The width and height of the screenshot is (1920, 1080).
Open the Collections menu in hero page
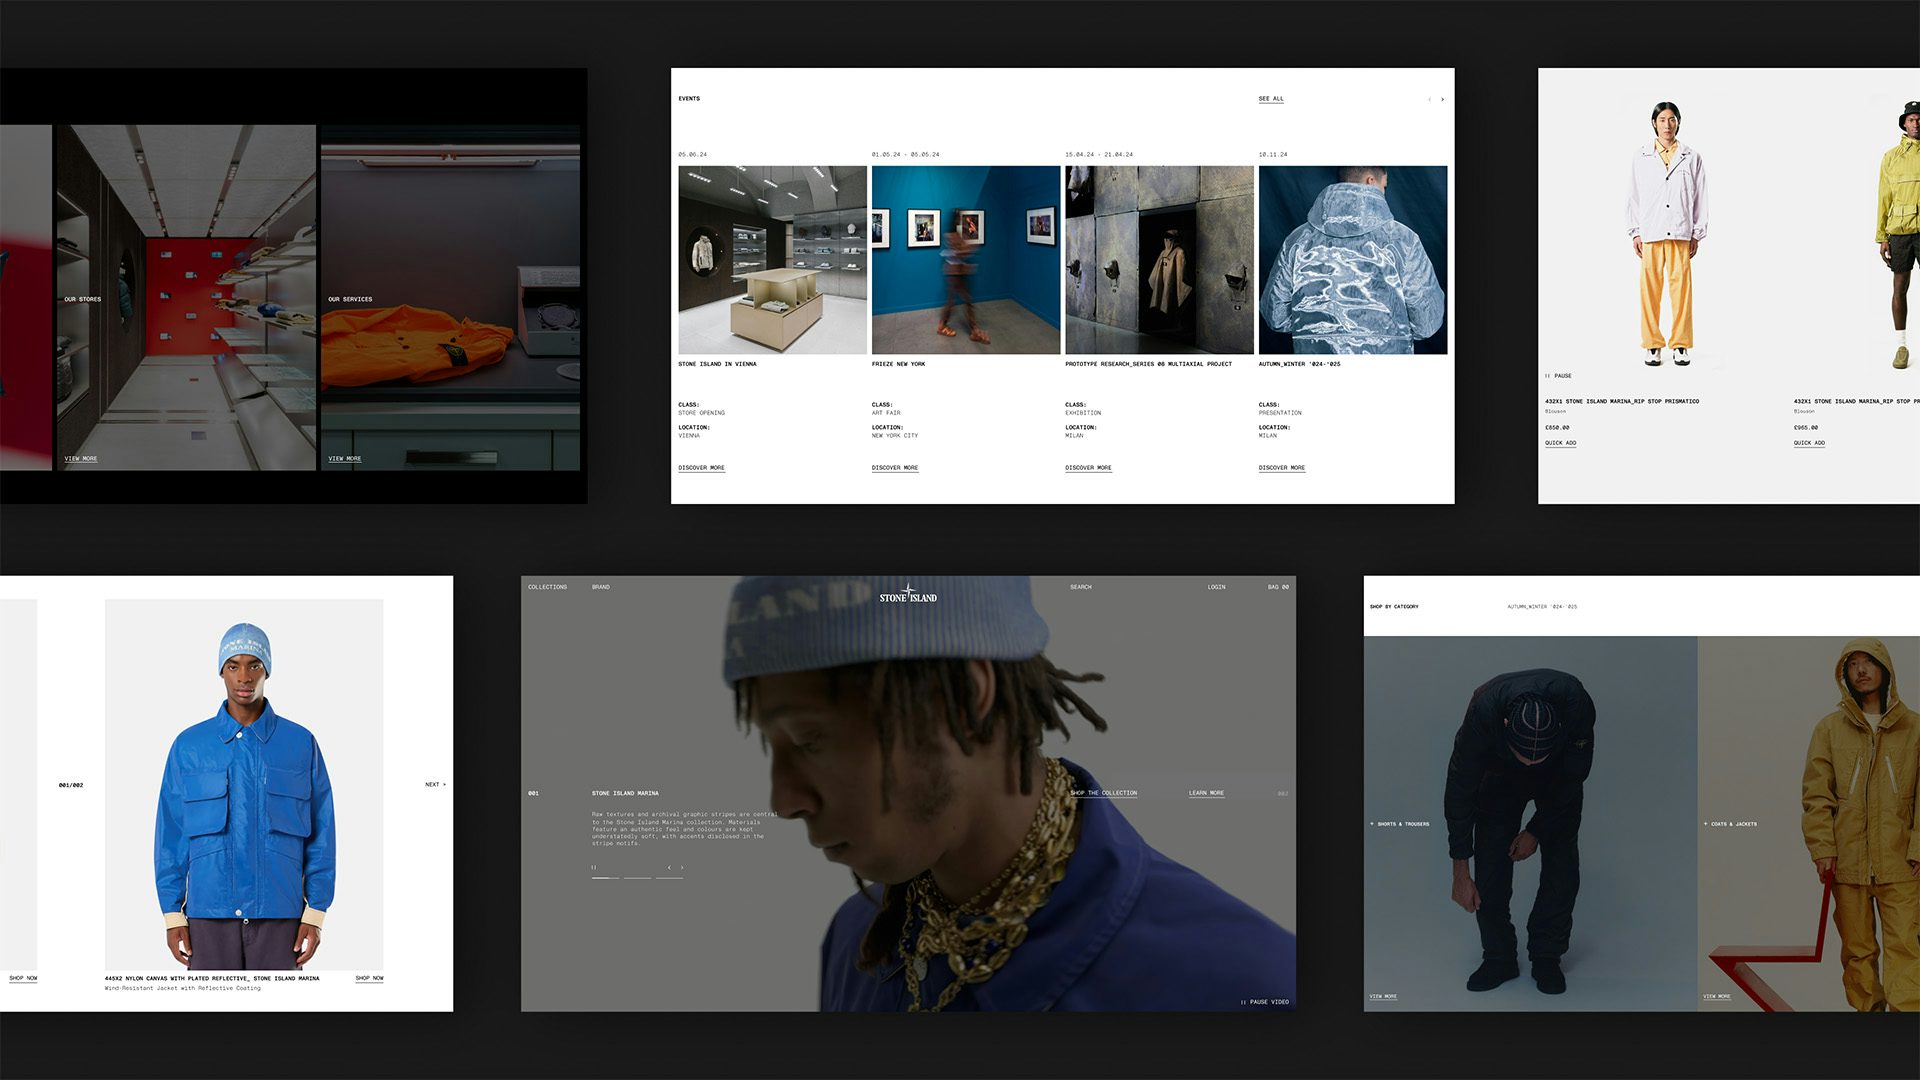pos(547,587)
